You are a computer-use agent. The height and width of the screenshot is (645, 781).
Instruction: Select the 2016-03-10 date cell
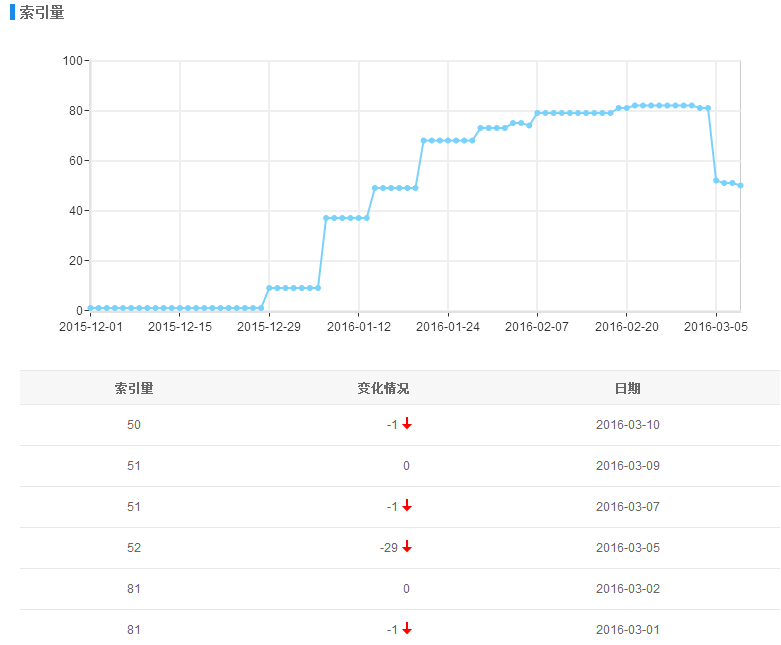pyautogui.click(x=627, y=425)
